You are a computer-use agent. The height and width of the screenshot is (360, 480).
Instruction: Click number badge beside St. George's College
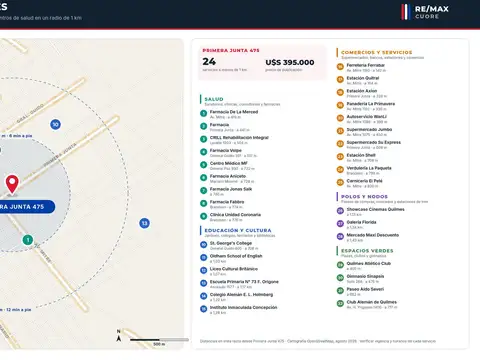(x=203, y=244)
